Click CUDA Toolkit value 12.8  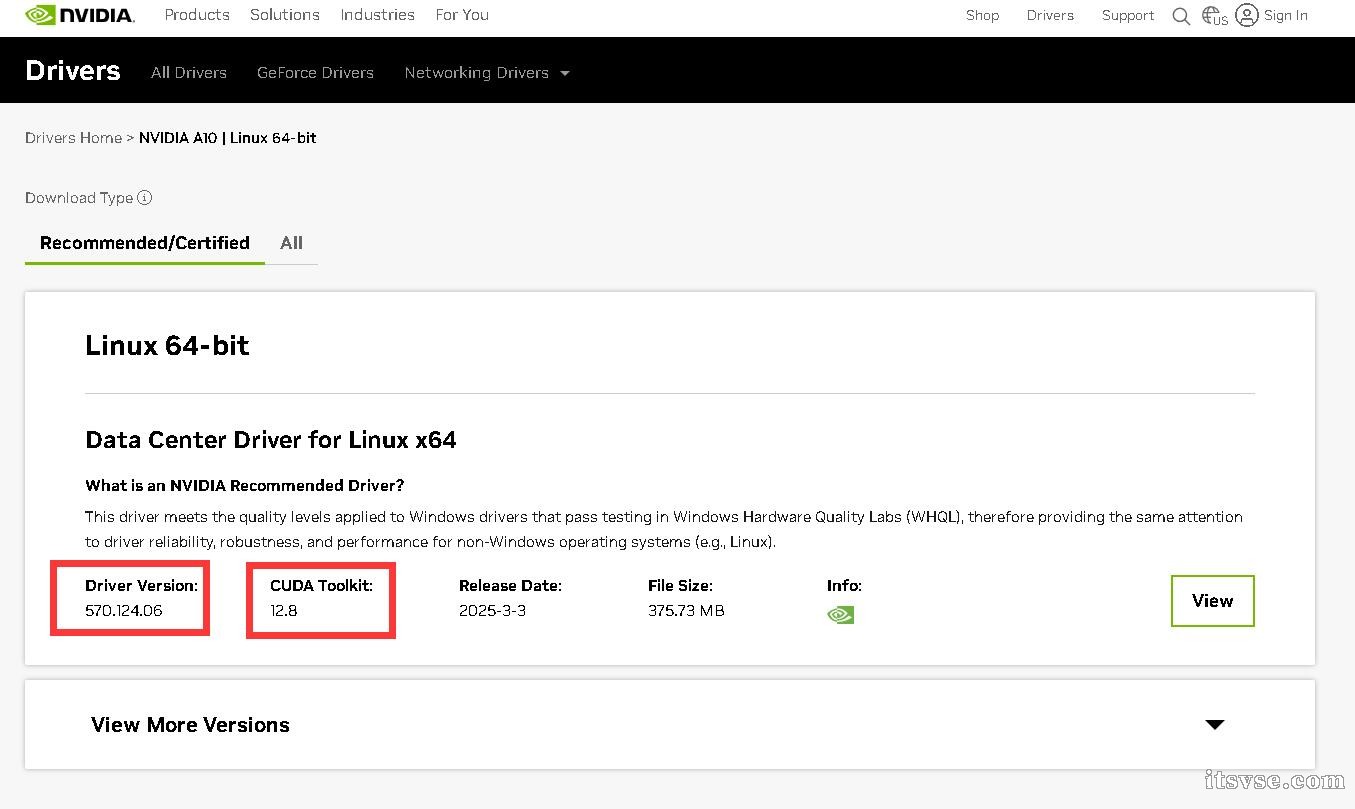click(x=284, y=610)
